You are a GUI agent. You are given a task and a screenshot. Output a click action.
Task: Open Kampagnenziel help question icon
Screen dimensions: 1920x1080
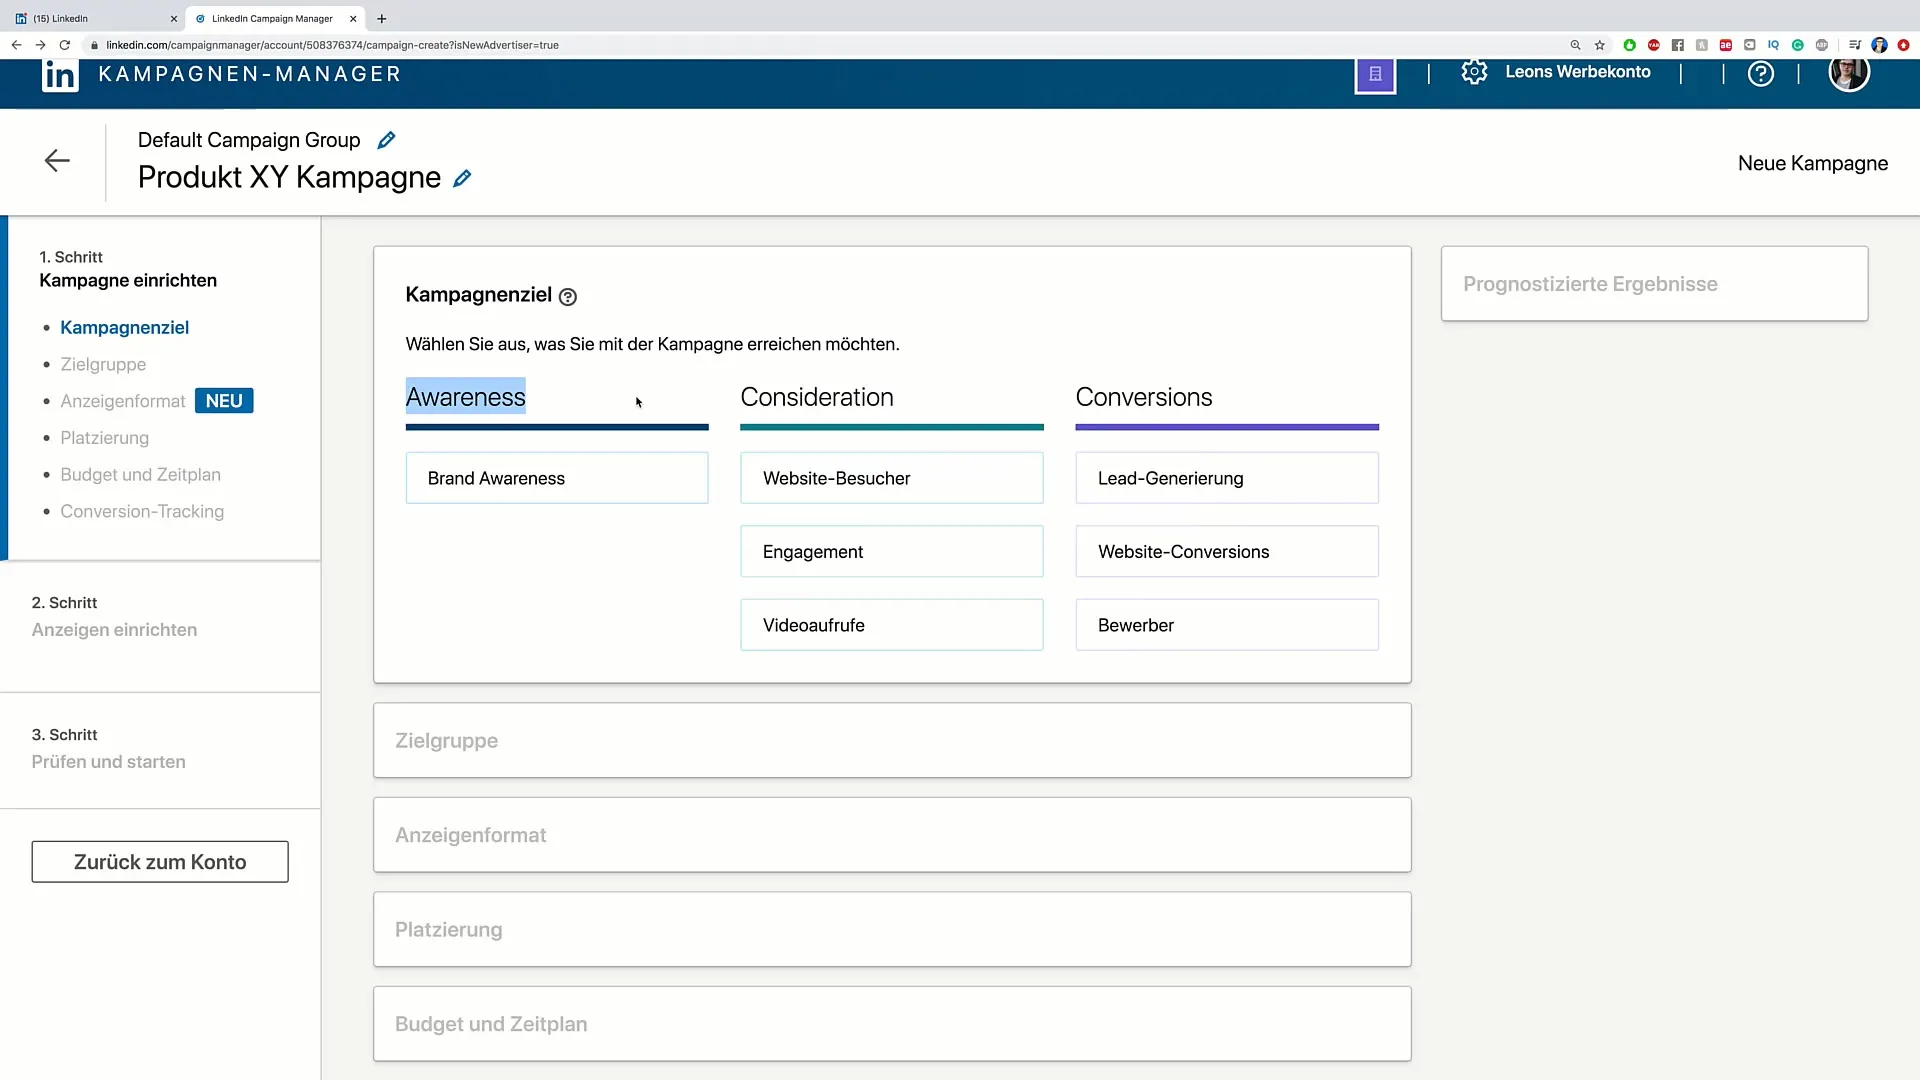[x=568, y=297]
